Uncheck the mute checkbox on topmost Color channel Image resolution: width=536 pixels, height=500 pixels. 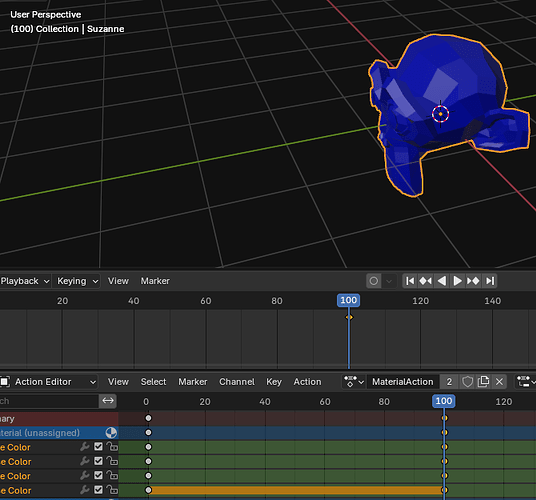98,447
